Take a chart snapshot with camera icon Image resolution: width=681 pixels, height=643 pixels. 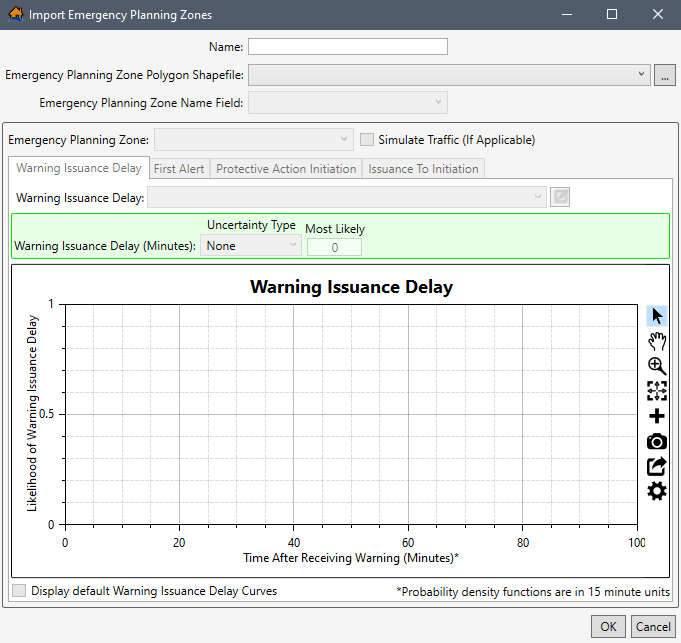(657, 442)
